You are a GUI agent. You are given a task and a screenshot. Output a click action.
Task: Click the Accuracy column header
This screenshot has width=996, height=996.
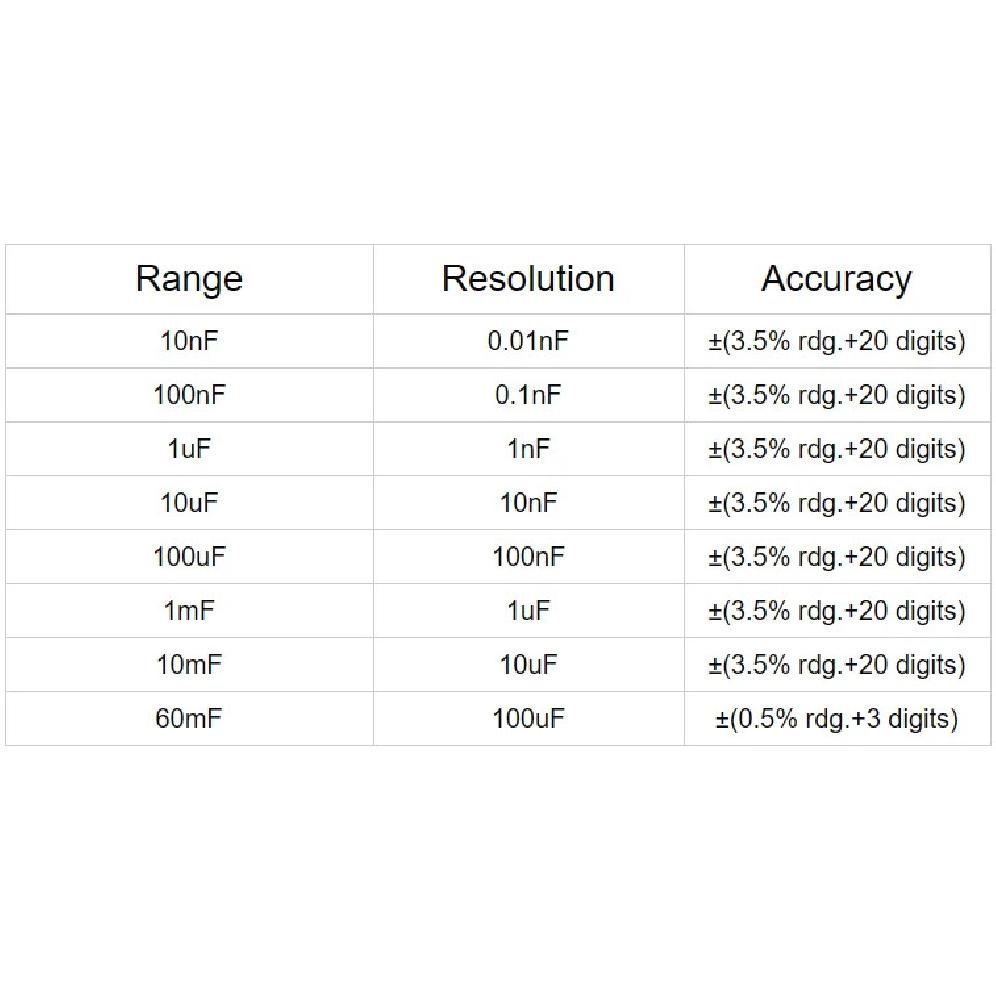837,279
